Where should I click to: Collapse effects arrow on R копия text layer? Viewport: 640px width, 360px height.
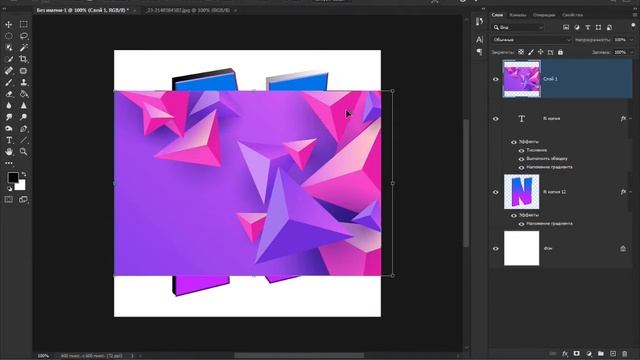[631, 119]
